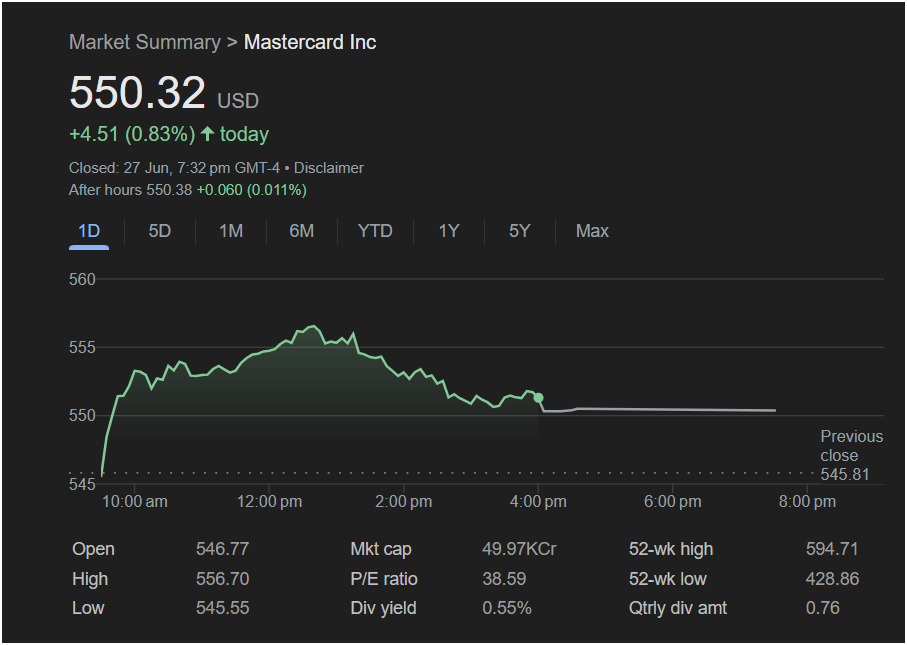Image resolution: width=907 pixels, height=645 pixels.
Task: Click the After hours 550.38 text
Action: tap(130, 190)
